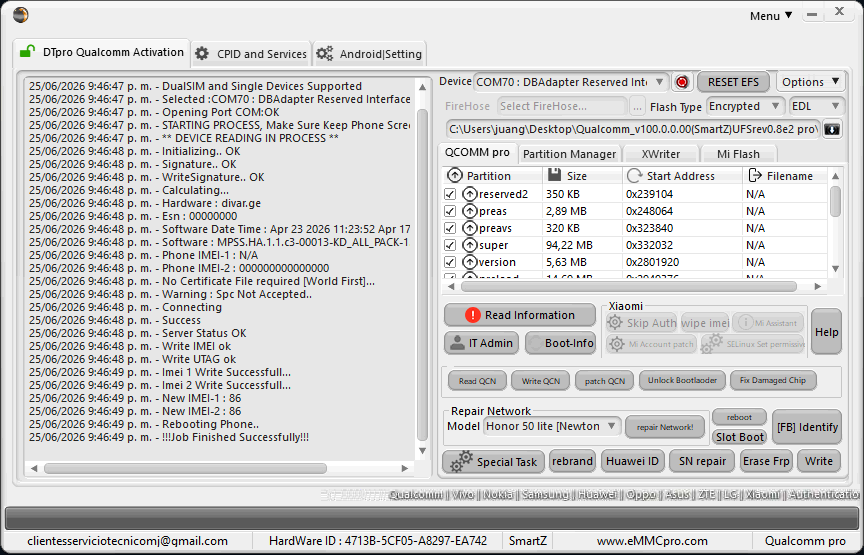Image resolution: width=864 pixels, height=555 pixels.
Task: Open the Mi Flash tab
Action: pyautogui.click(x=738, y=154)
